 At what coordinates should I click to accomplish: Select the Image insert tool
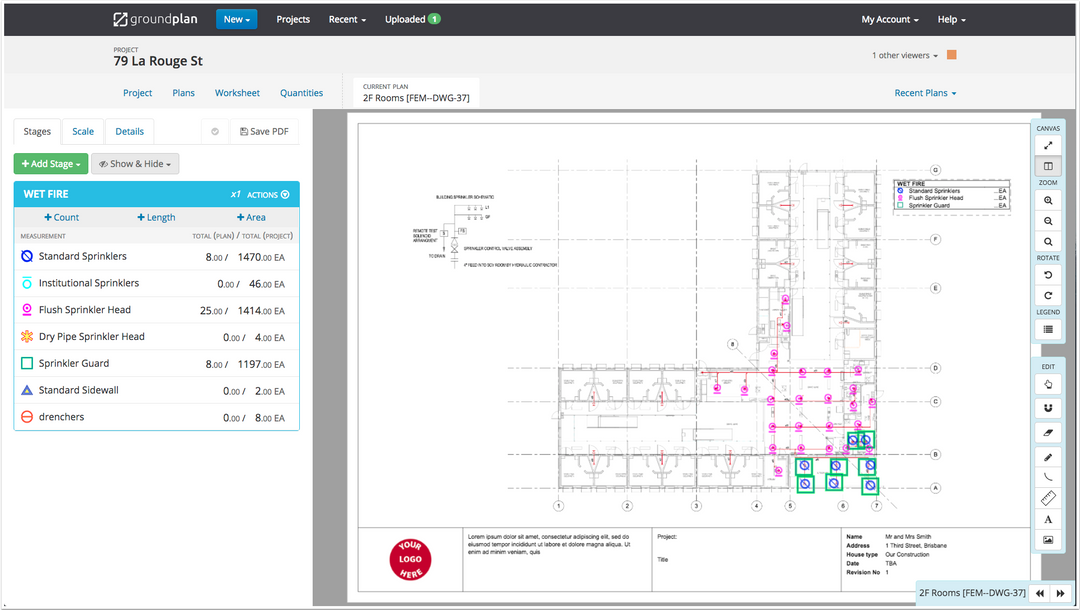(1048, 540)
